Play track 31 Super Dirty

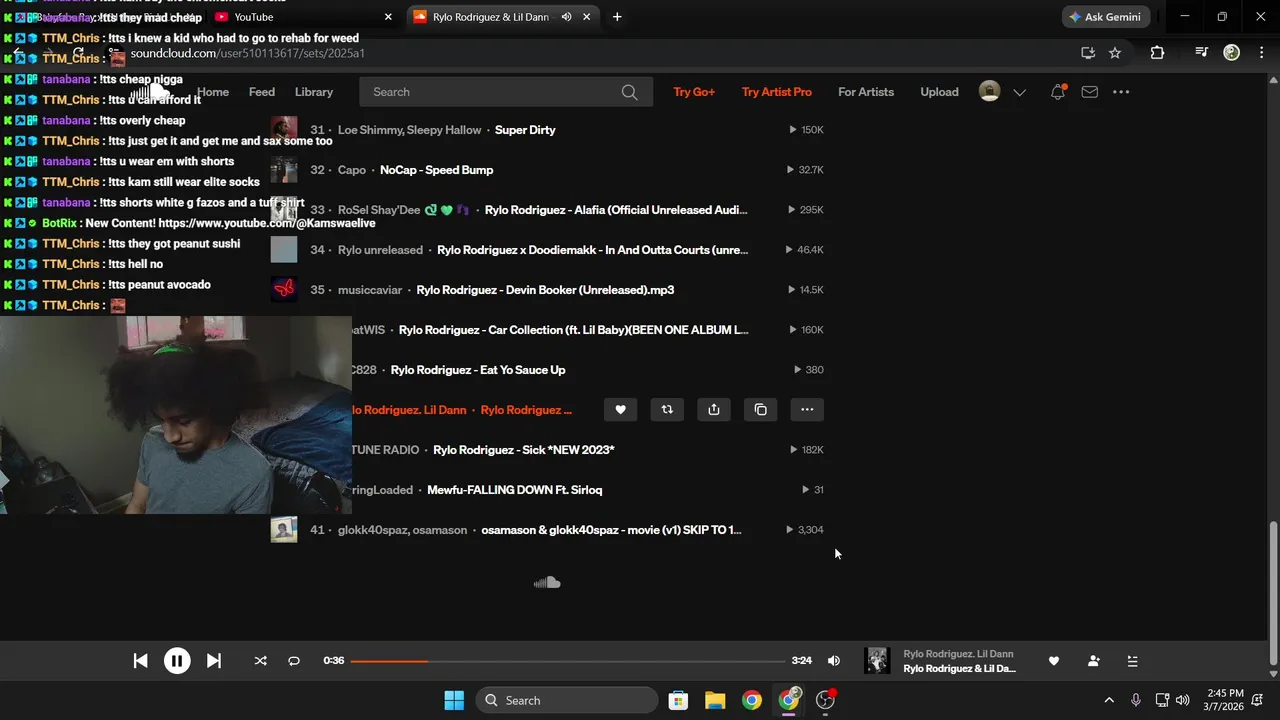click(525, 130)
